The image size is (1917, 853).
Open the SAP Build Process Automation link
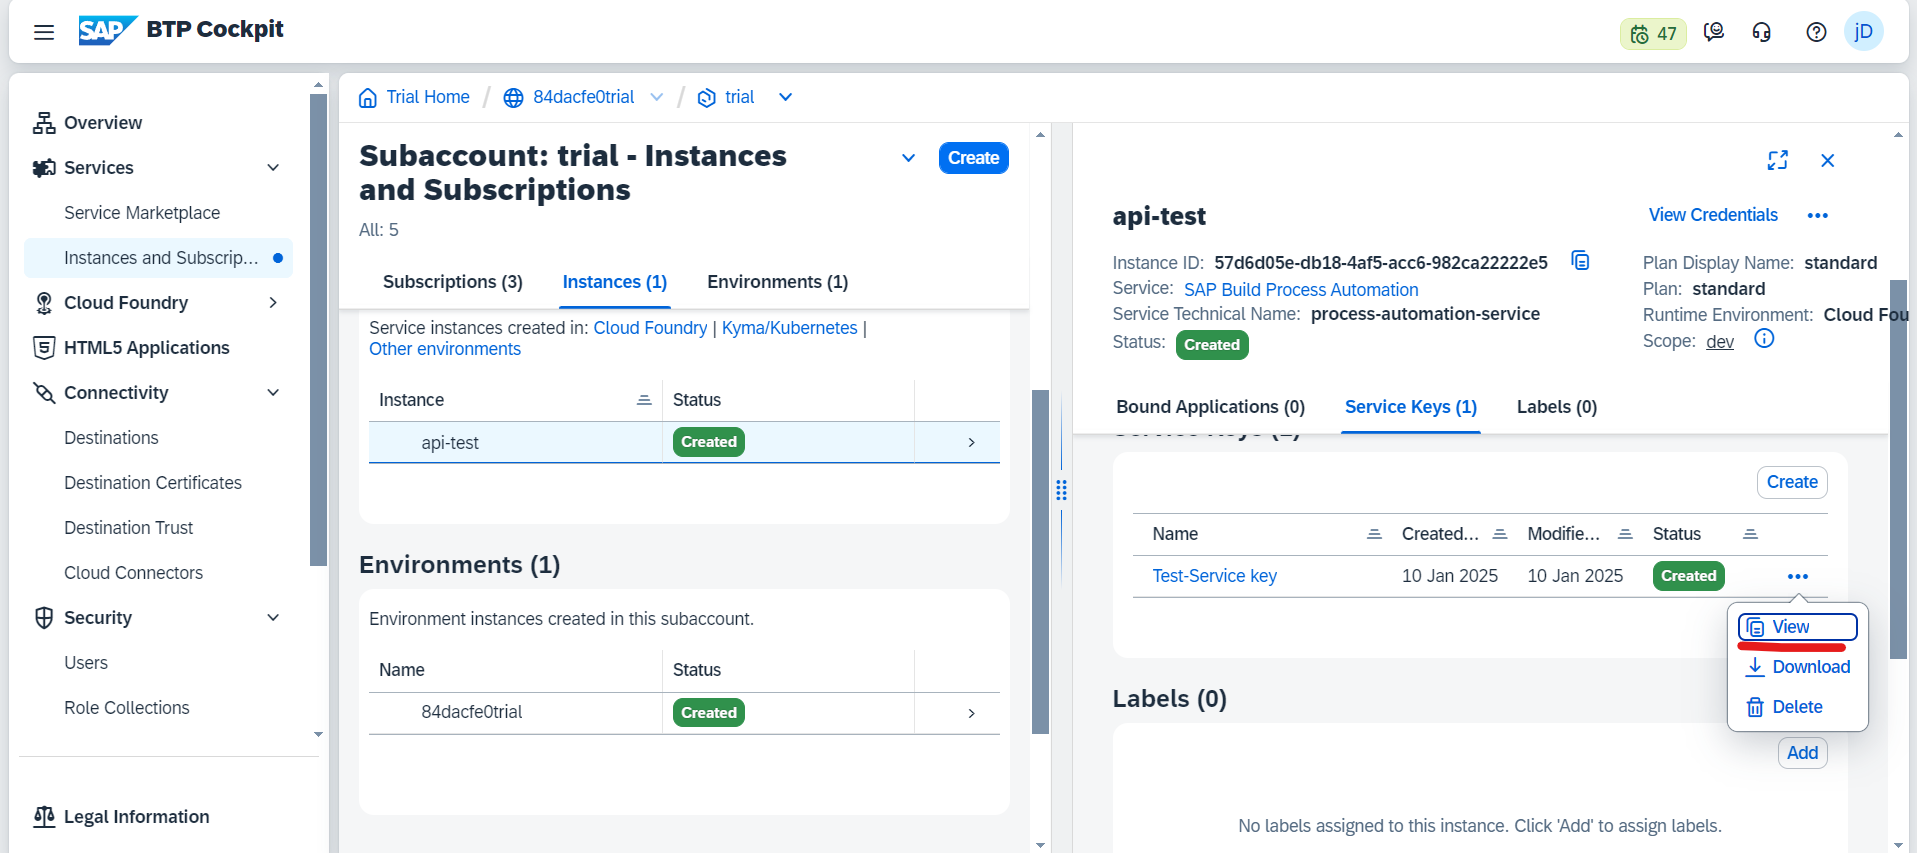pos(1301,290)
